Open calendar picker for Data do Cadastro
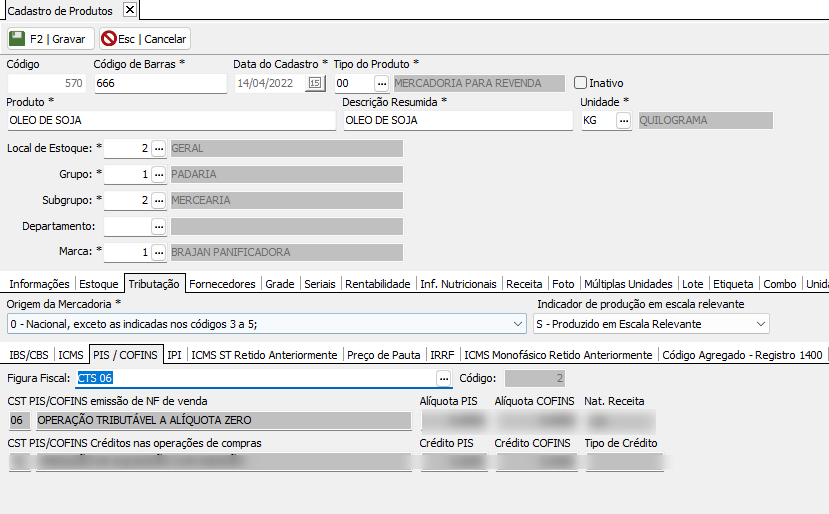 tap(315, 84)
